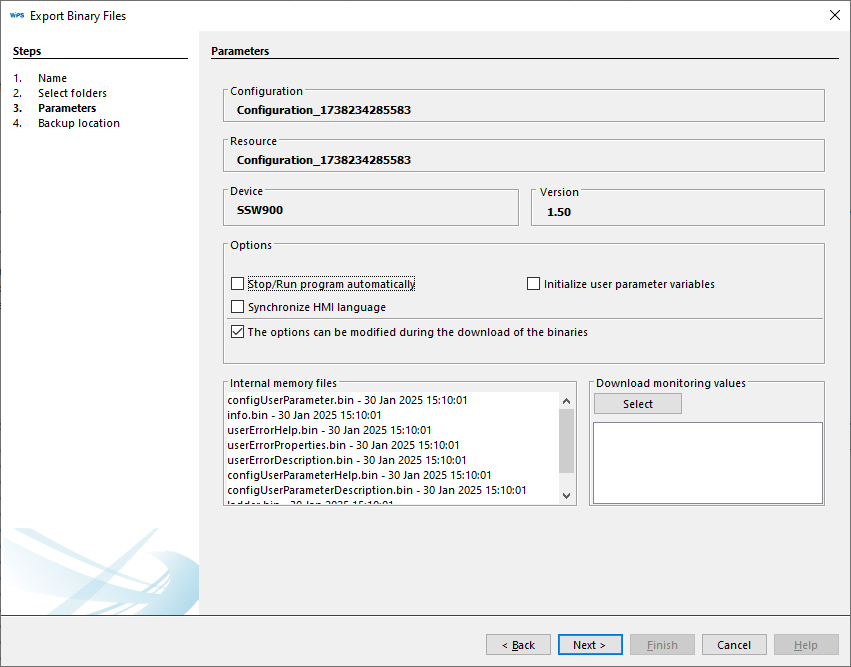Viewport: 851px width, 667px height.
Task: Click the scroll-up arrow on the files list
Action: point(565,404)
